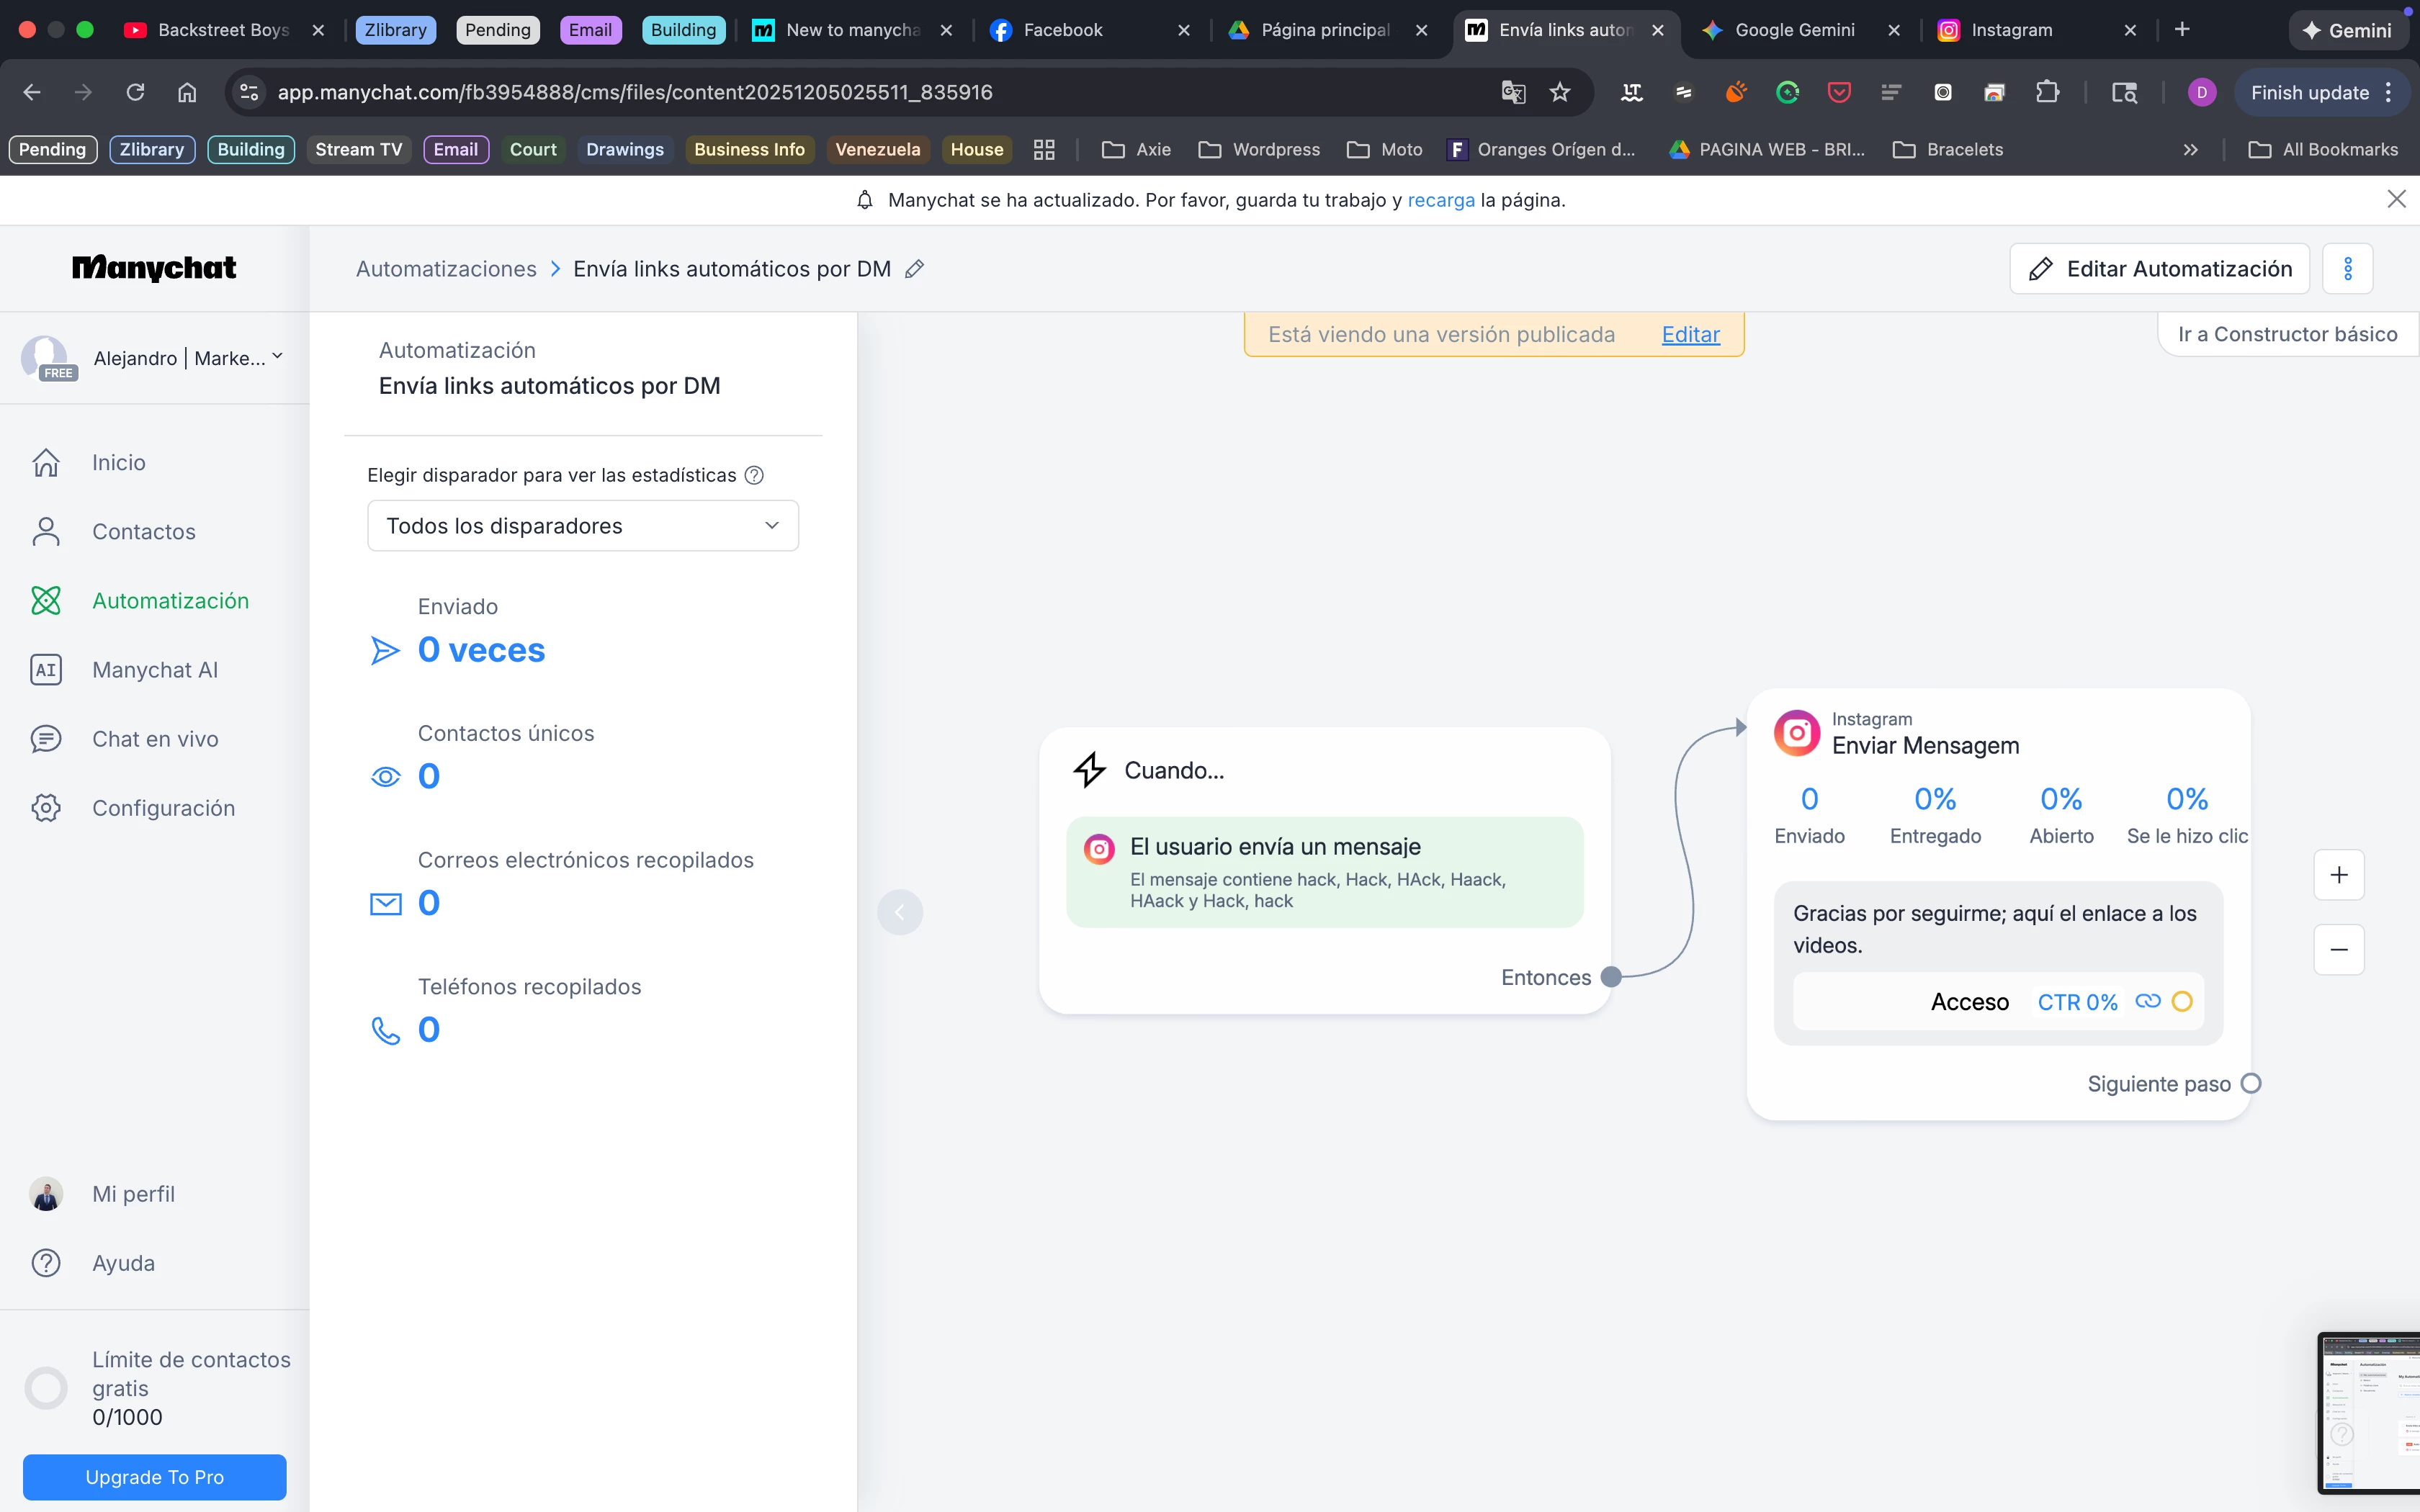Image resolution: width=2420 pixels, height=1512 pixels.
Task: Click the Entonces output connector dot
Action: [x=1611, y=977]
